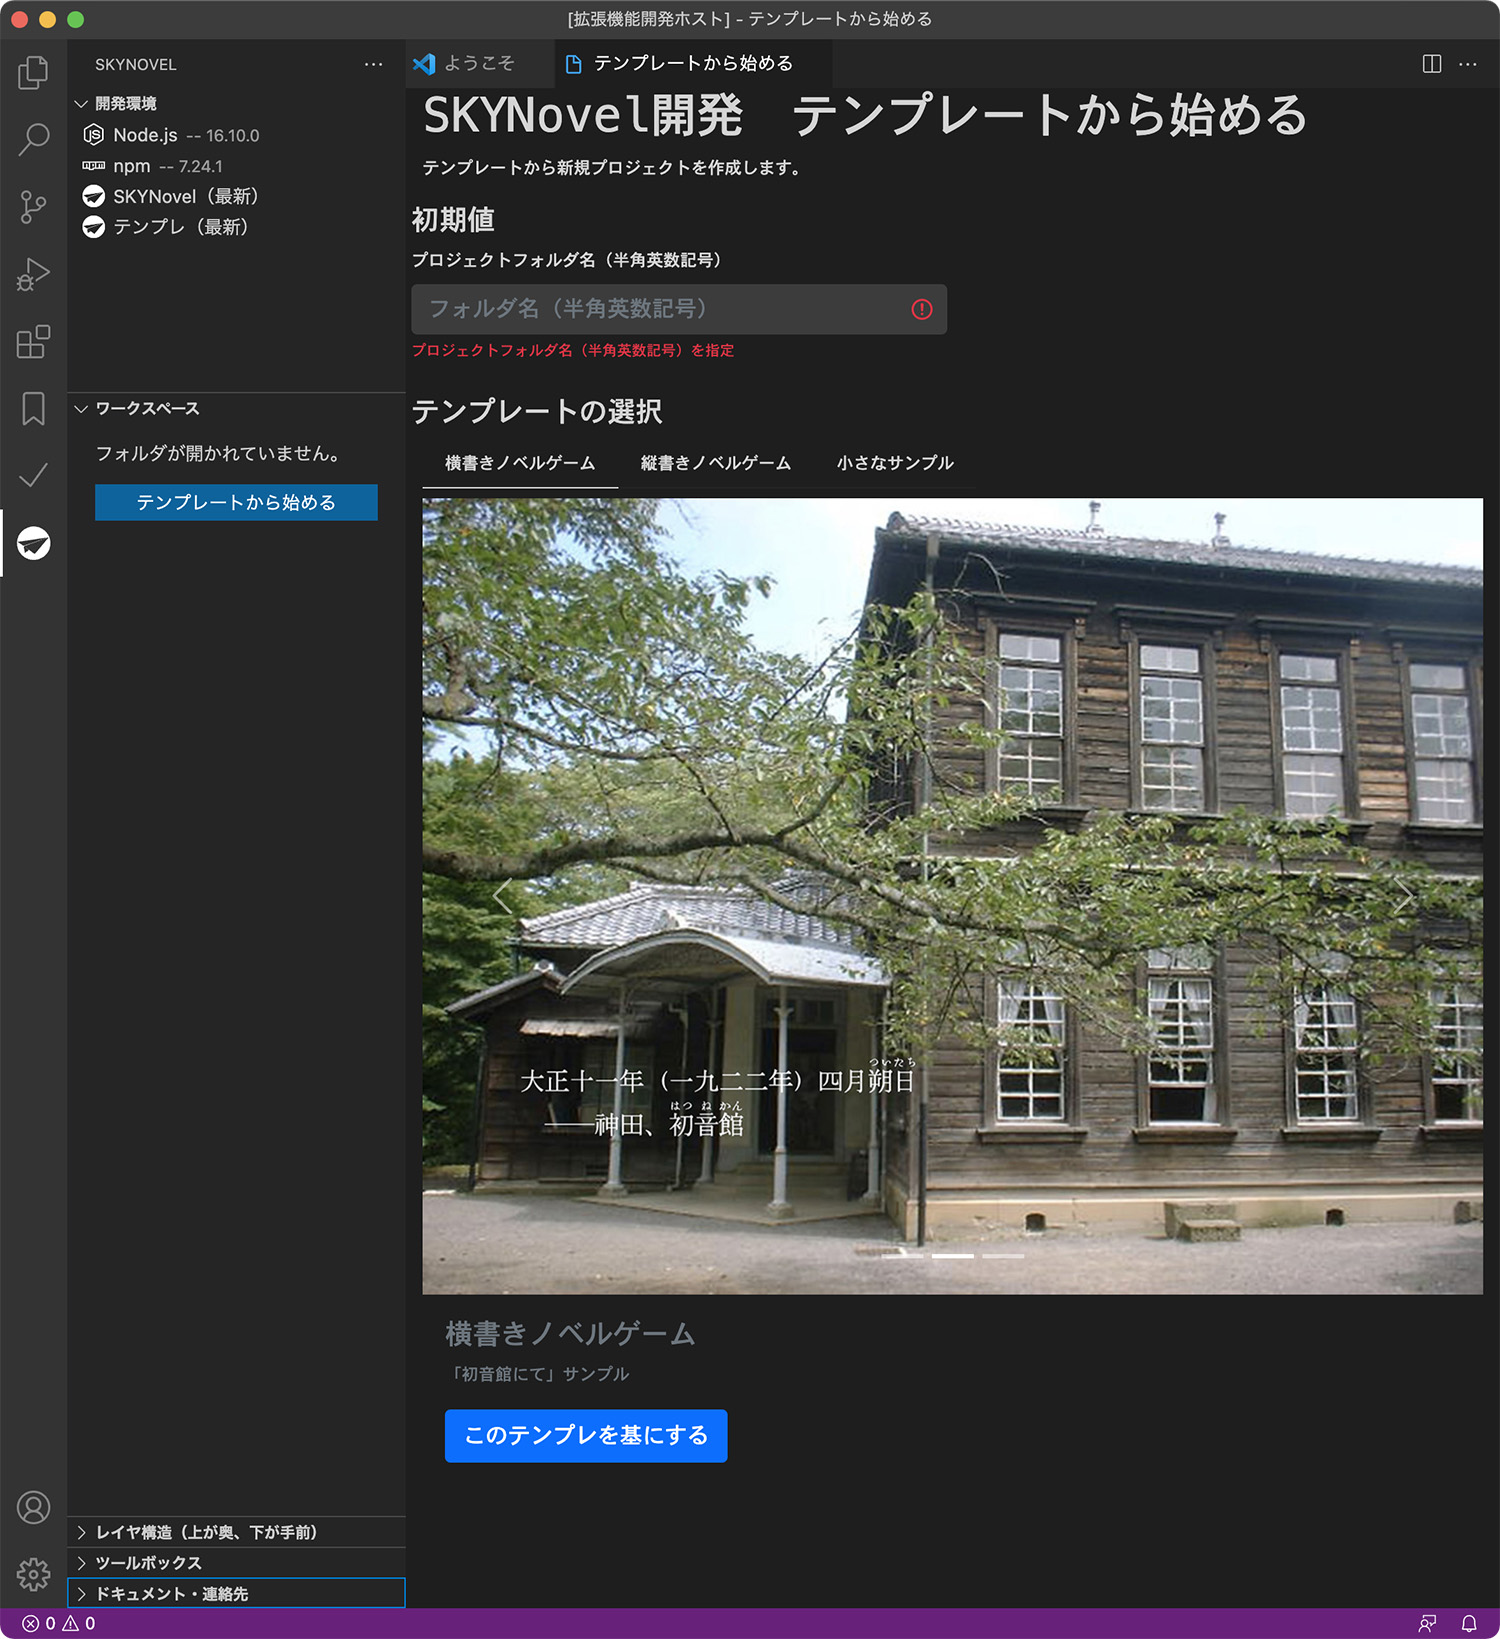Screen dimensions: 1500x1639
Task: Select the SKYNovel（最新）row text
Action: point(186,197)
